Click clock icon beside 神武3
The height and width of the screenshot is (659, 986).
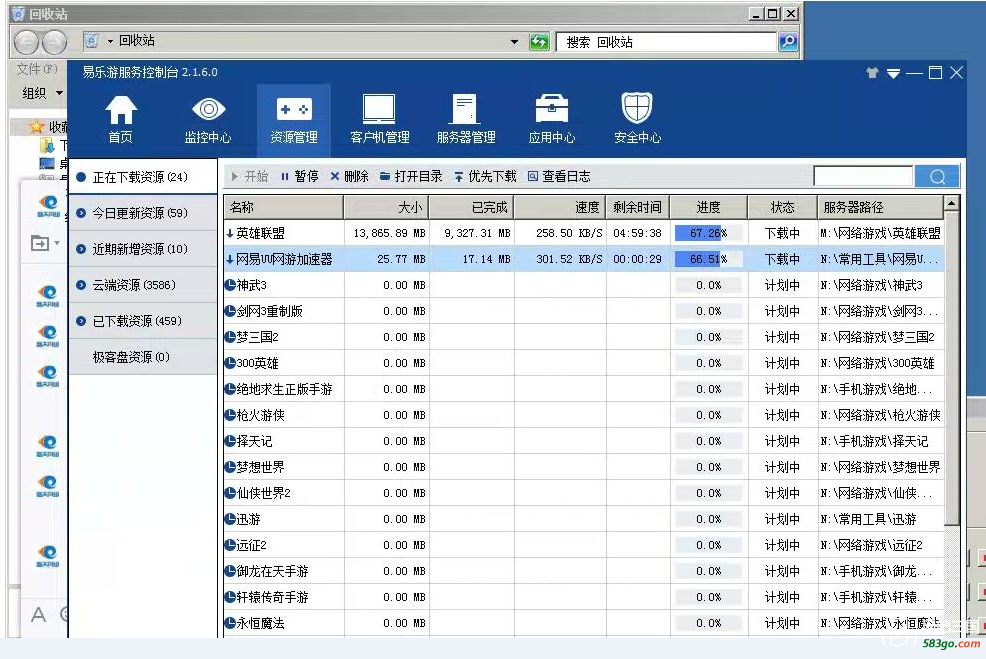click(x=230, y=285)
